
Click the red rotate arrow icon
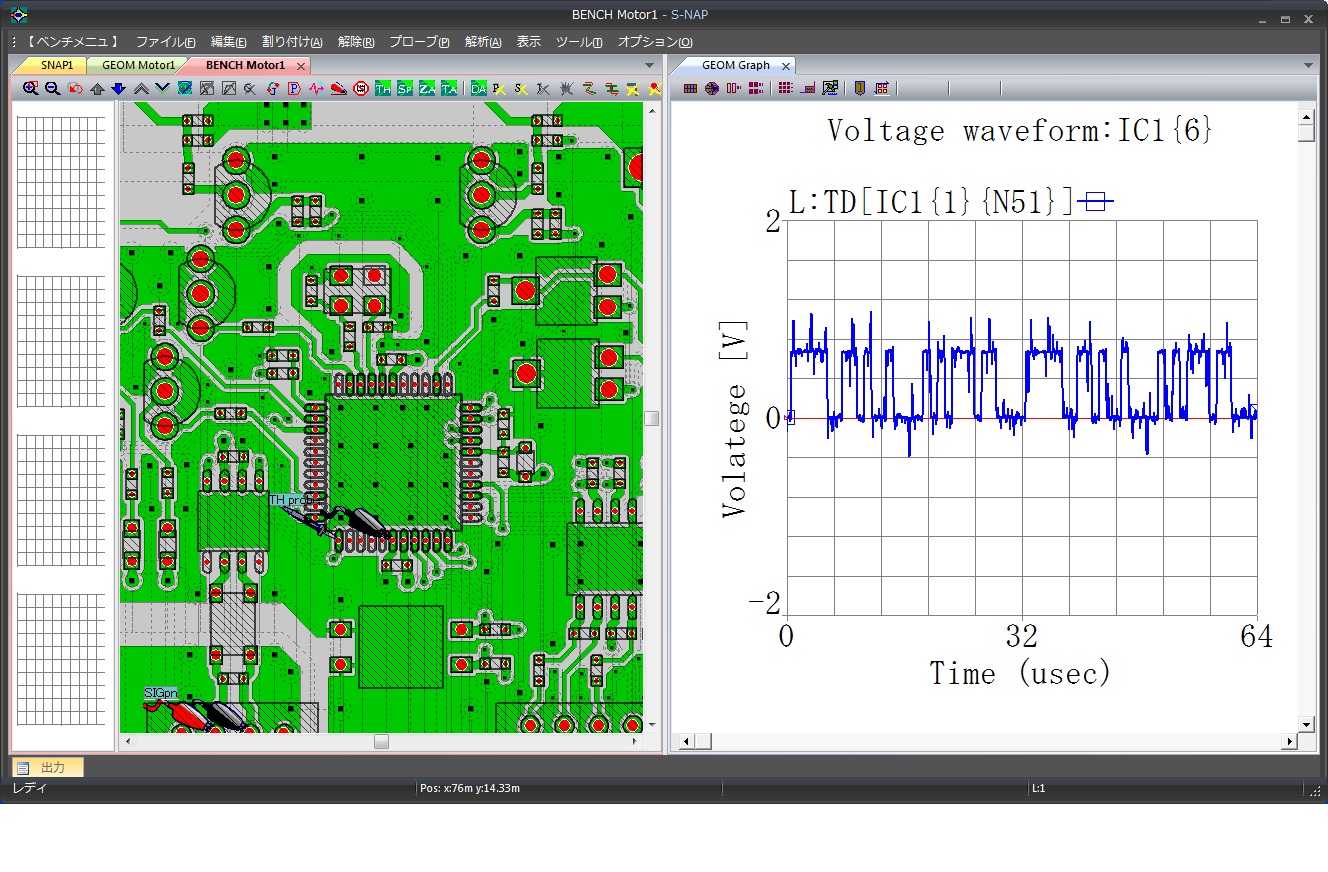(x=272, y=88)
